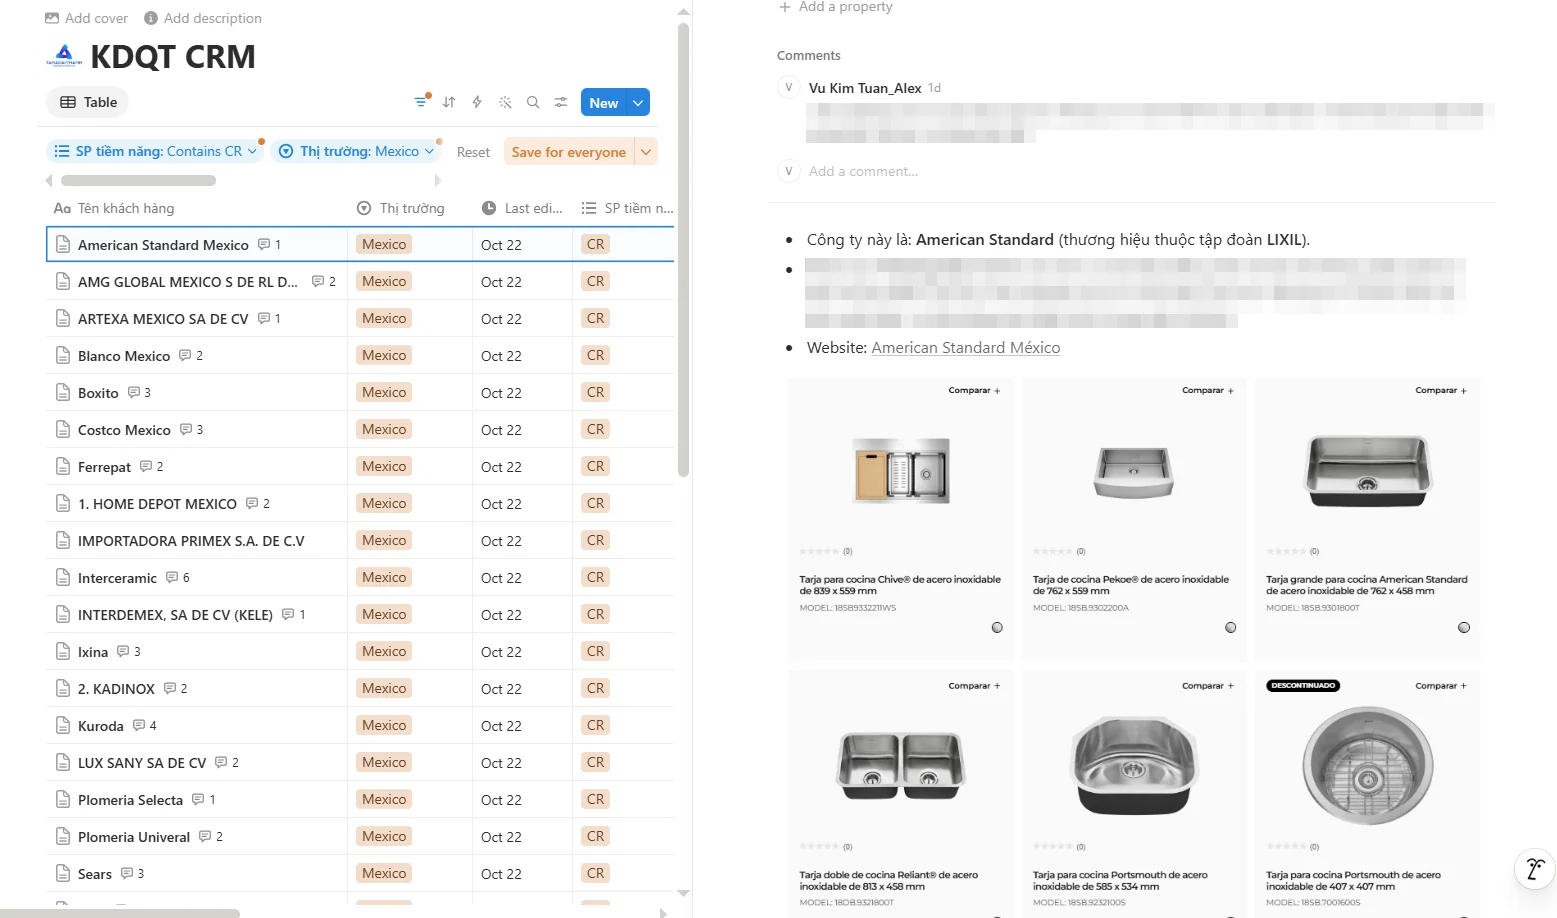Click the table vertical scrollbar
Image resolution: width=1557 pixels, height=918 pixels.
click(684, 250)
